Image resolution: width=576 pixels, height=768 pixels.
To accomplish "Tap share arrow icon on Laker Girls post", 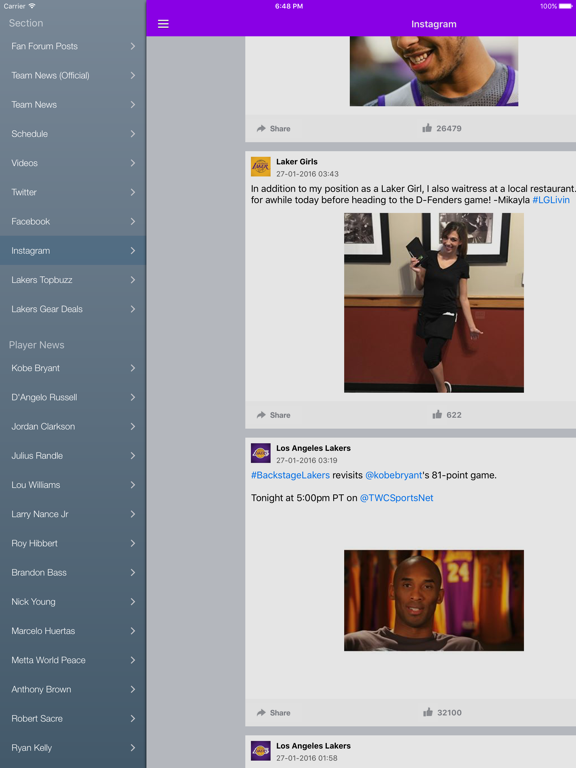I will [x=261, y=415].
